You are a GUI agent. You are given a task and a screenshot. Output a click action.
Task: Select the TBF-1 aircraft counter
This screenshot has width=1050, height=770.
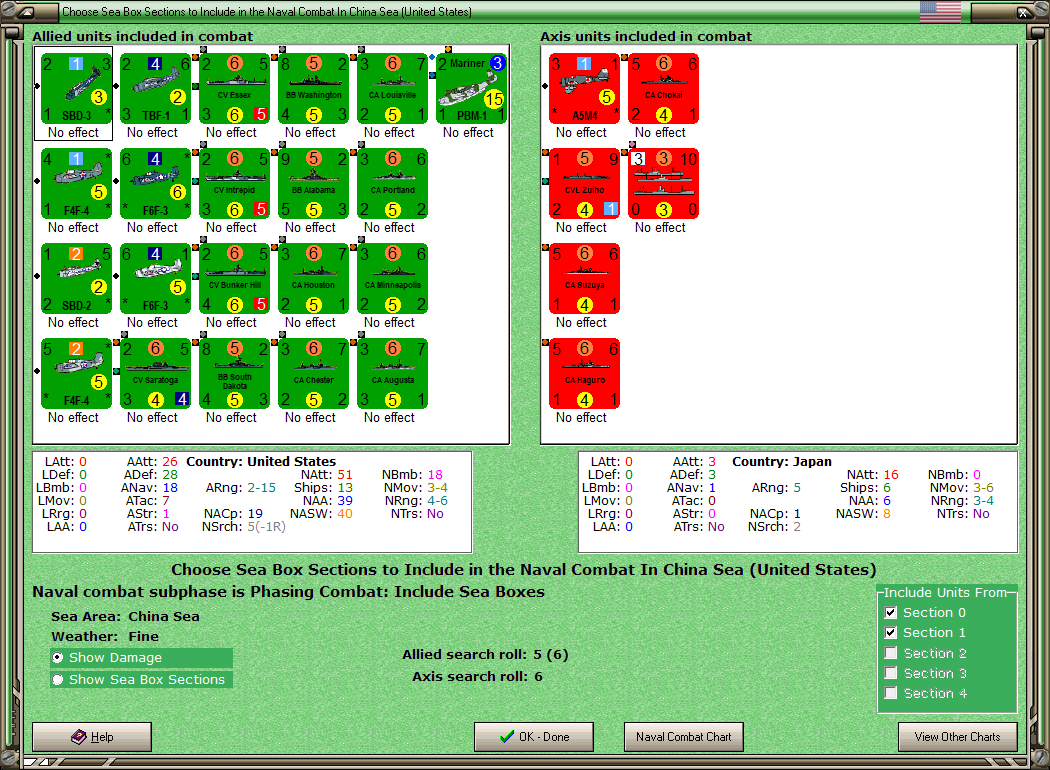(x=155, y=88)
